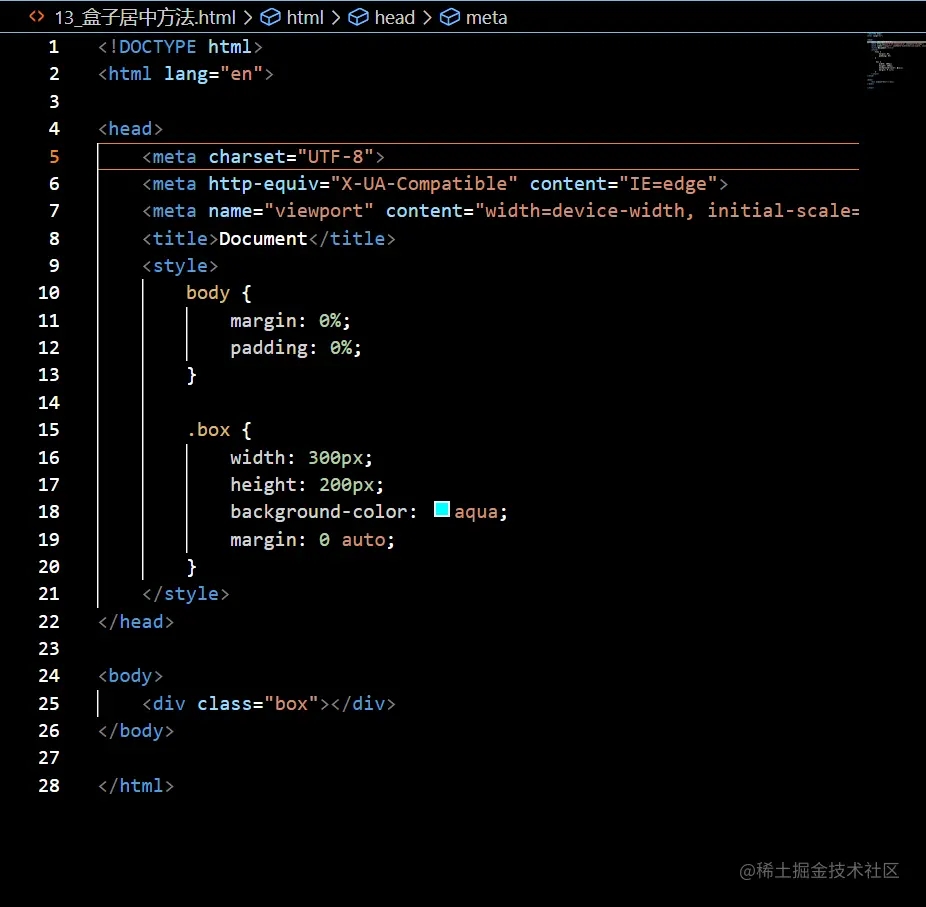The height and width of the screenshot is (907, 926).
Task: Click "width=device-width" content string
Action: pos(585,211)
